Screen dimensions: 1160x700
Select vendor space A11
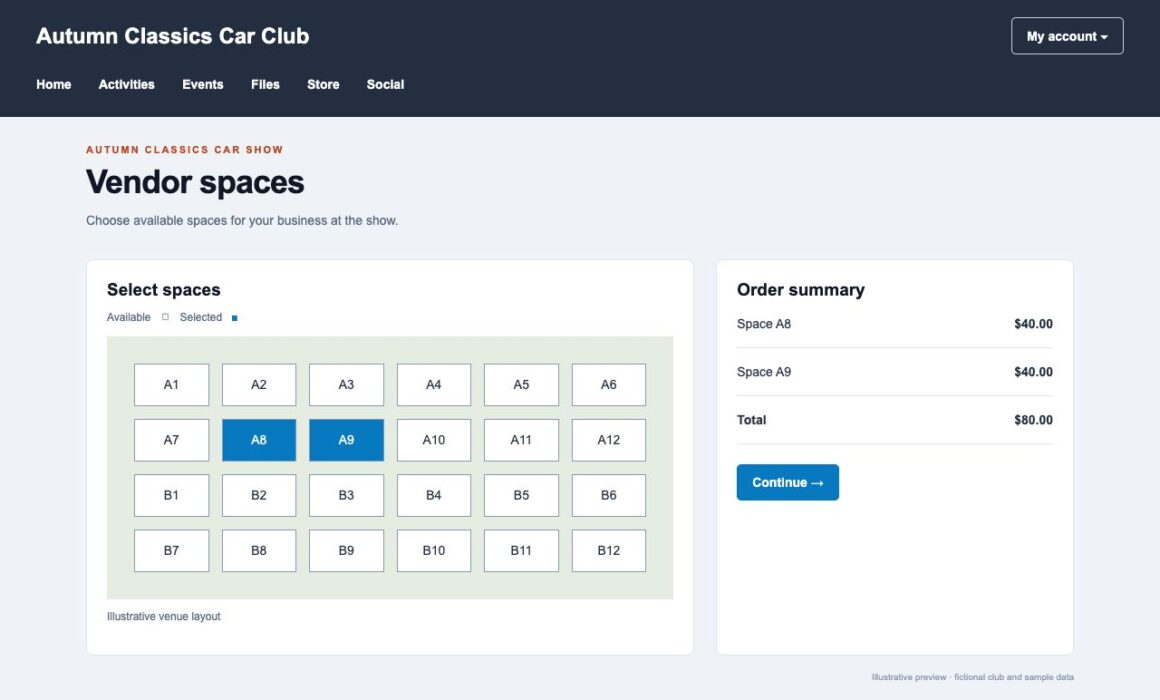522,440
